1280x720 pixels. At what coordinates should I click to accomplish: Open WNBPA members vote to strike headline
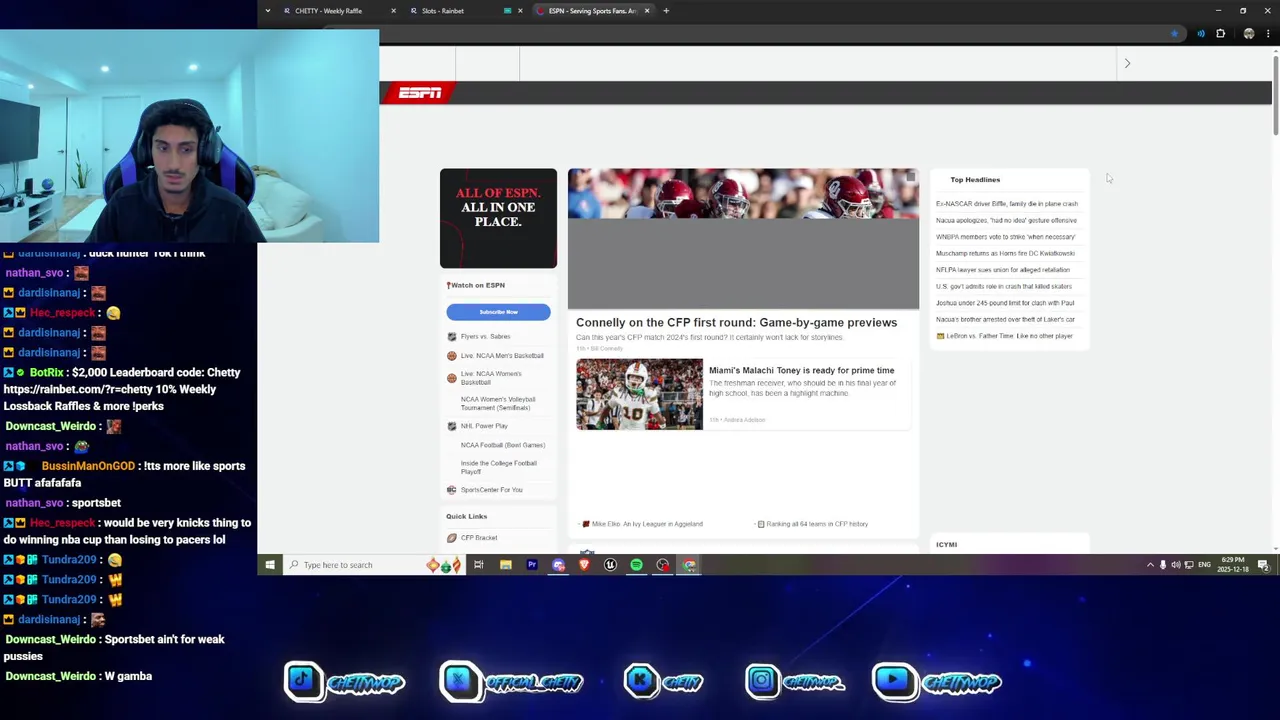click(1005, 237)
